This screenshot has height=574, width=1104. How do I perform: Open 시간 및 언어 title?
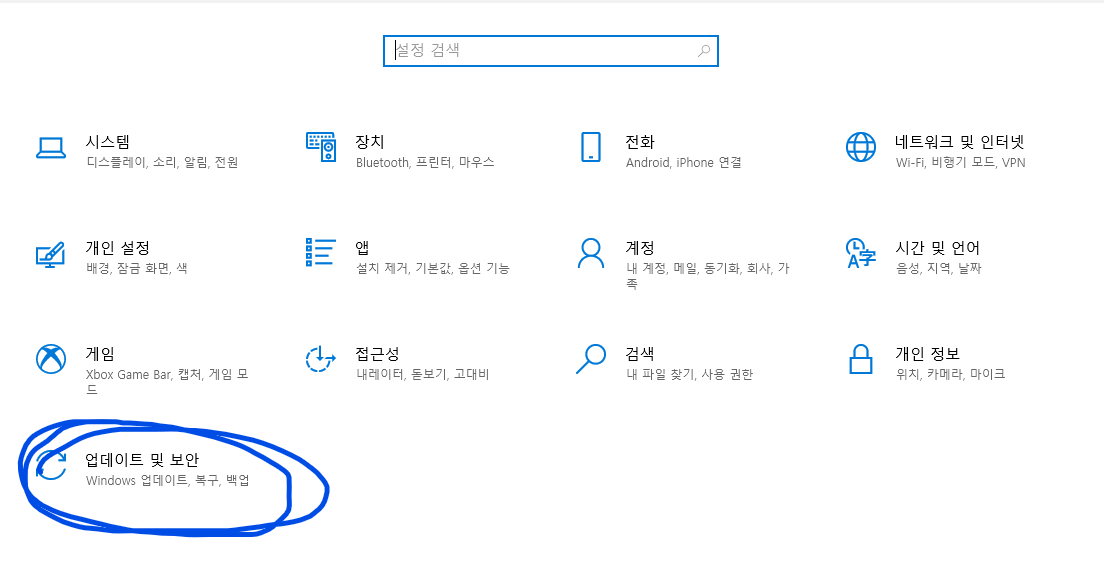(937, 248)
